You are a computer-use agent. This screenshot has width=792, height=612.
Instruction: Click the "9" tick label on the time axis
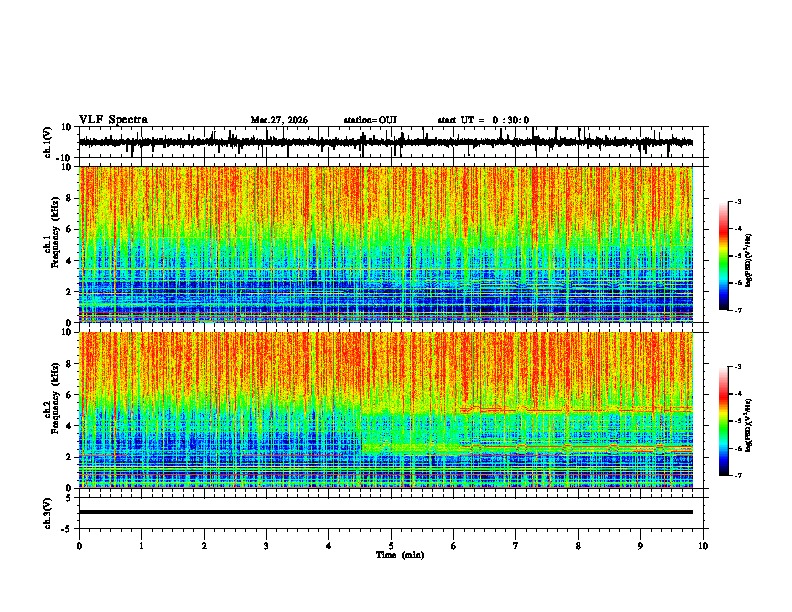[x=640, y=546]
